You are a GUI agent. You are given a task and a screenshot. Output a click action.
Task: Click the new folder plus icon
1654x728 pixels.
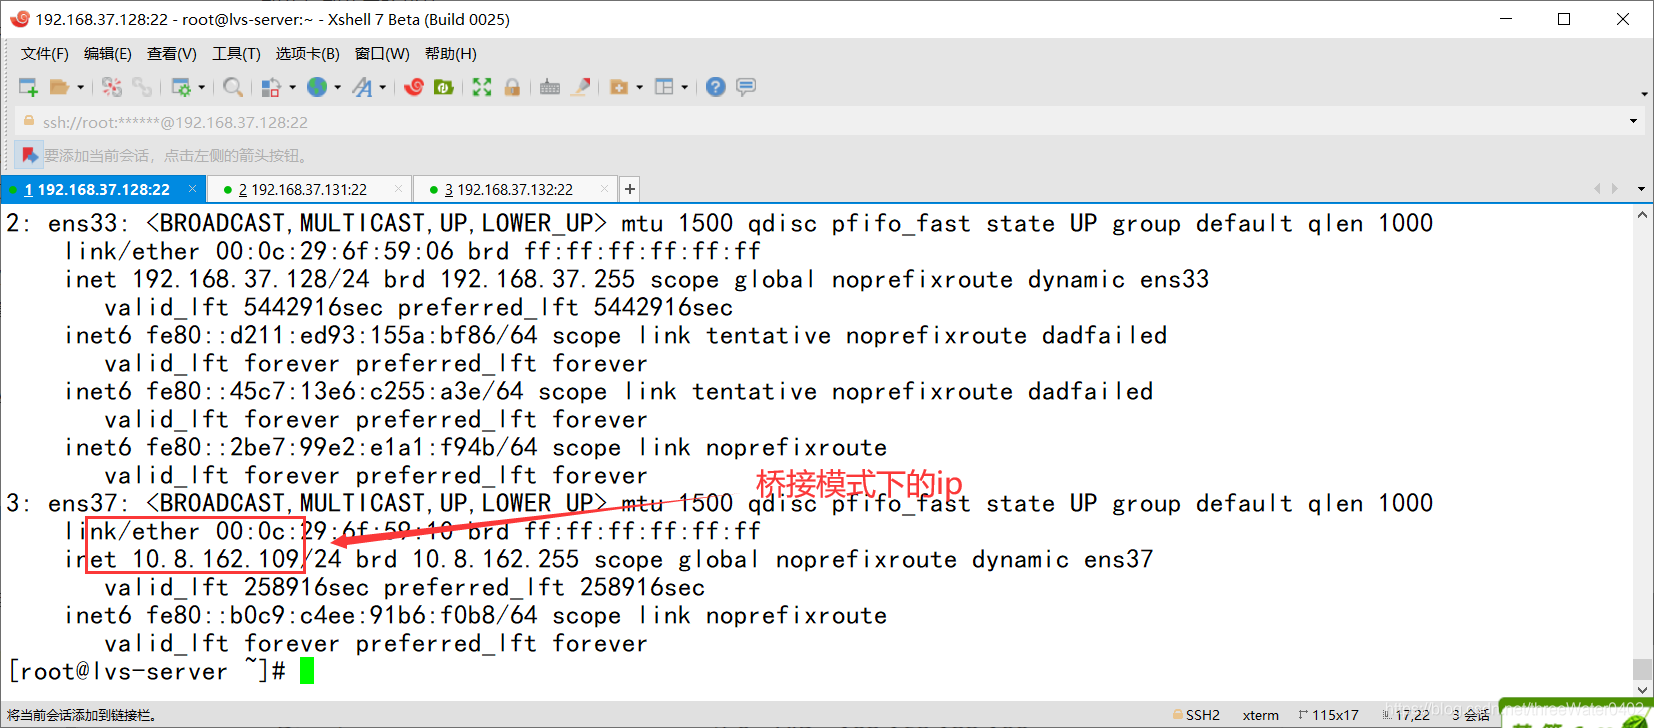click(619, 87)
